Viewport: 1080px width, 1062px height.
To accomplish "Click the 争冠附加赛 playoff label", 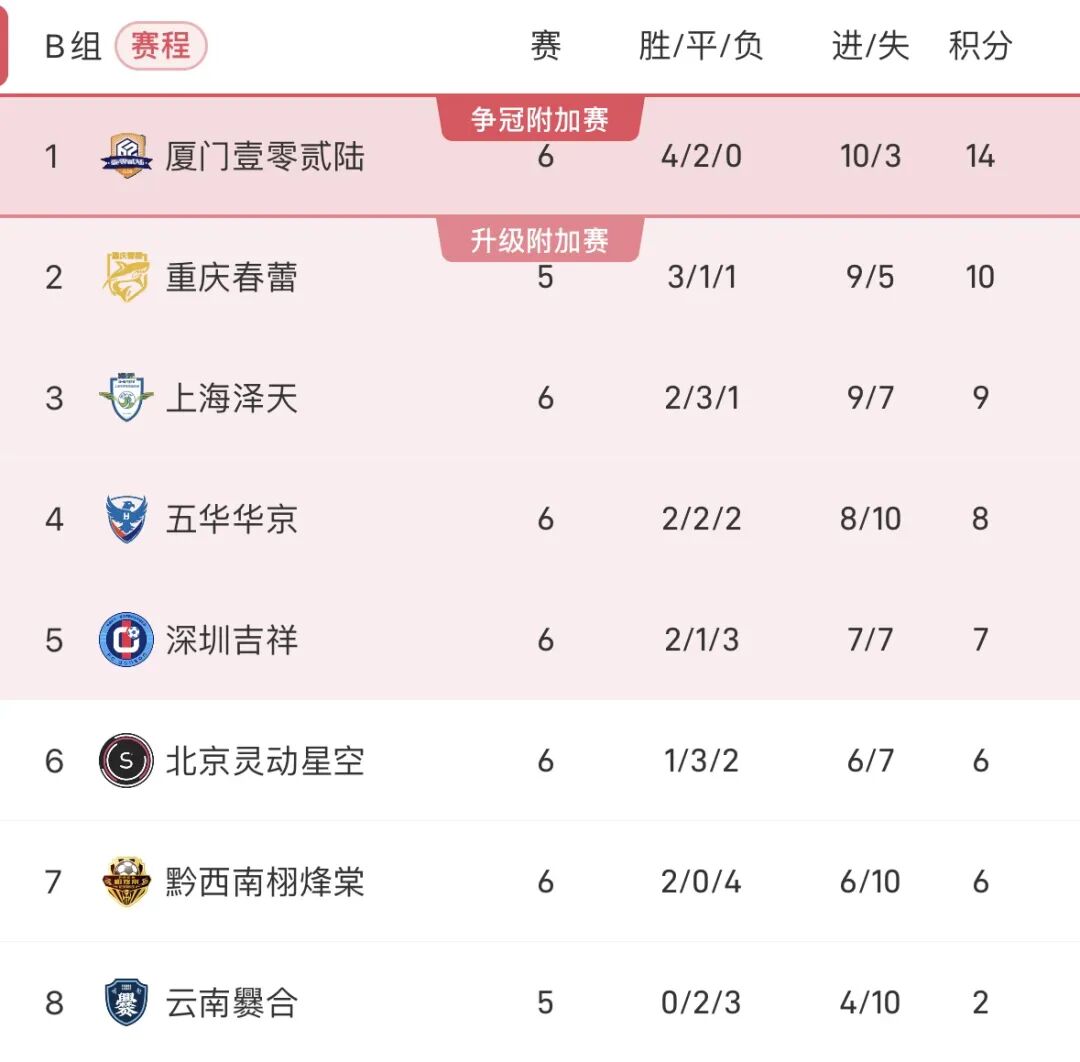I will tap(542, 118).
